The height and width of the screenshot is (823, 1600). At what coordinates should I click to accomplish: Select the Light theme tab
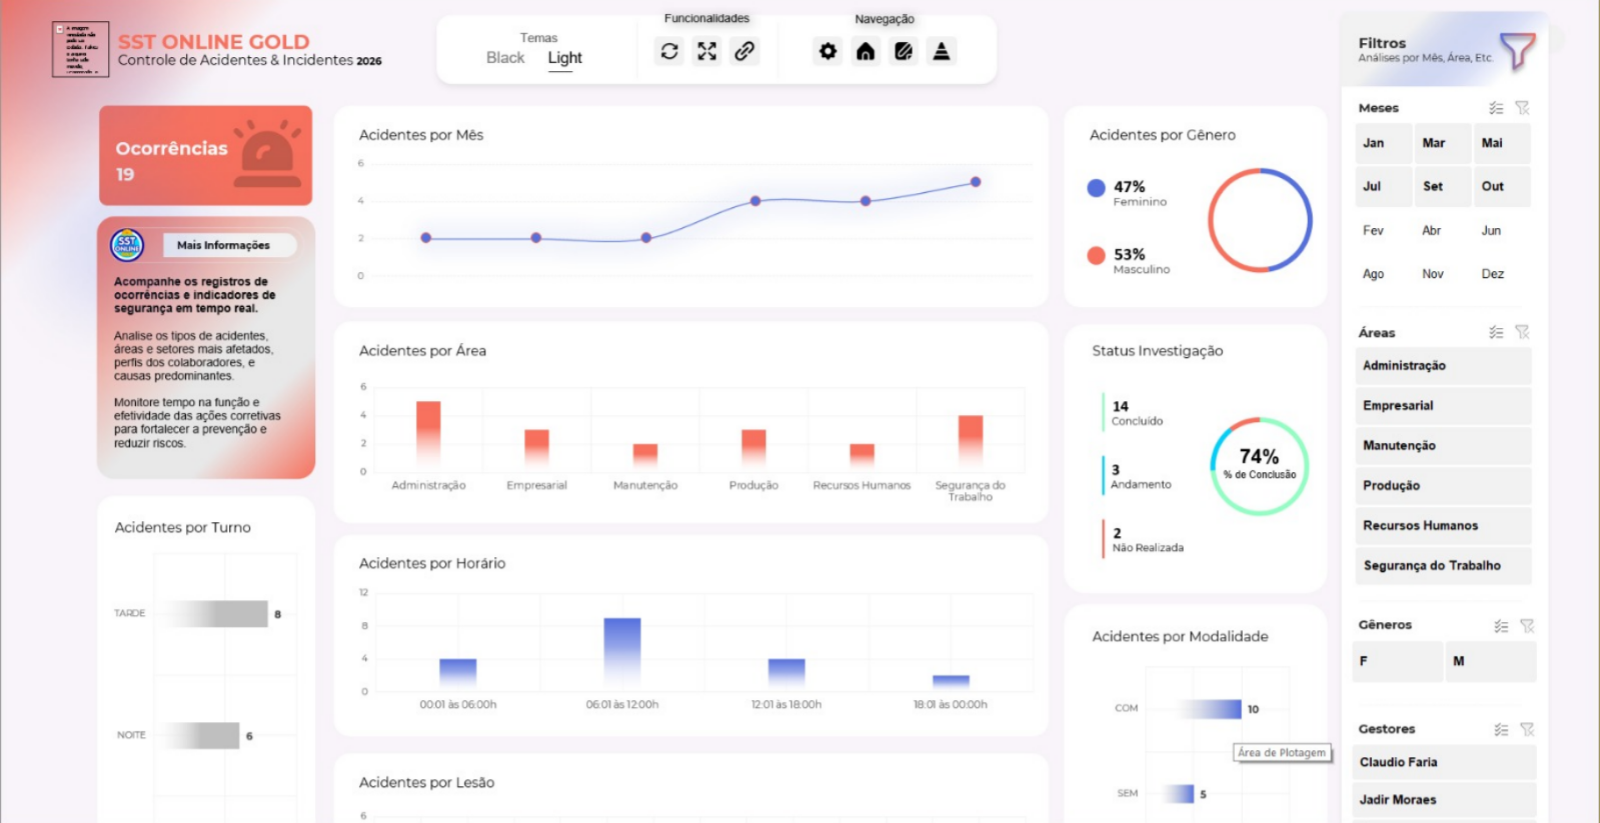click(564, 58)
